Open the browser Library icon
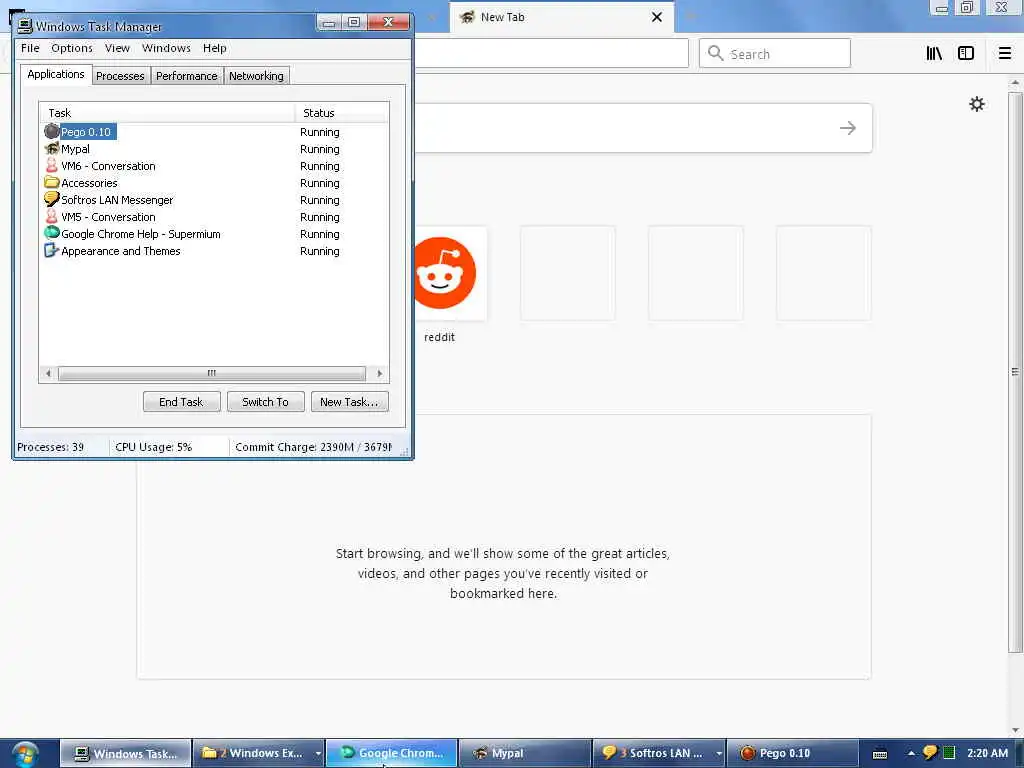 (x=934, y=54)
